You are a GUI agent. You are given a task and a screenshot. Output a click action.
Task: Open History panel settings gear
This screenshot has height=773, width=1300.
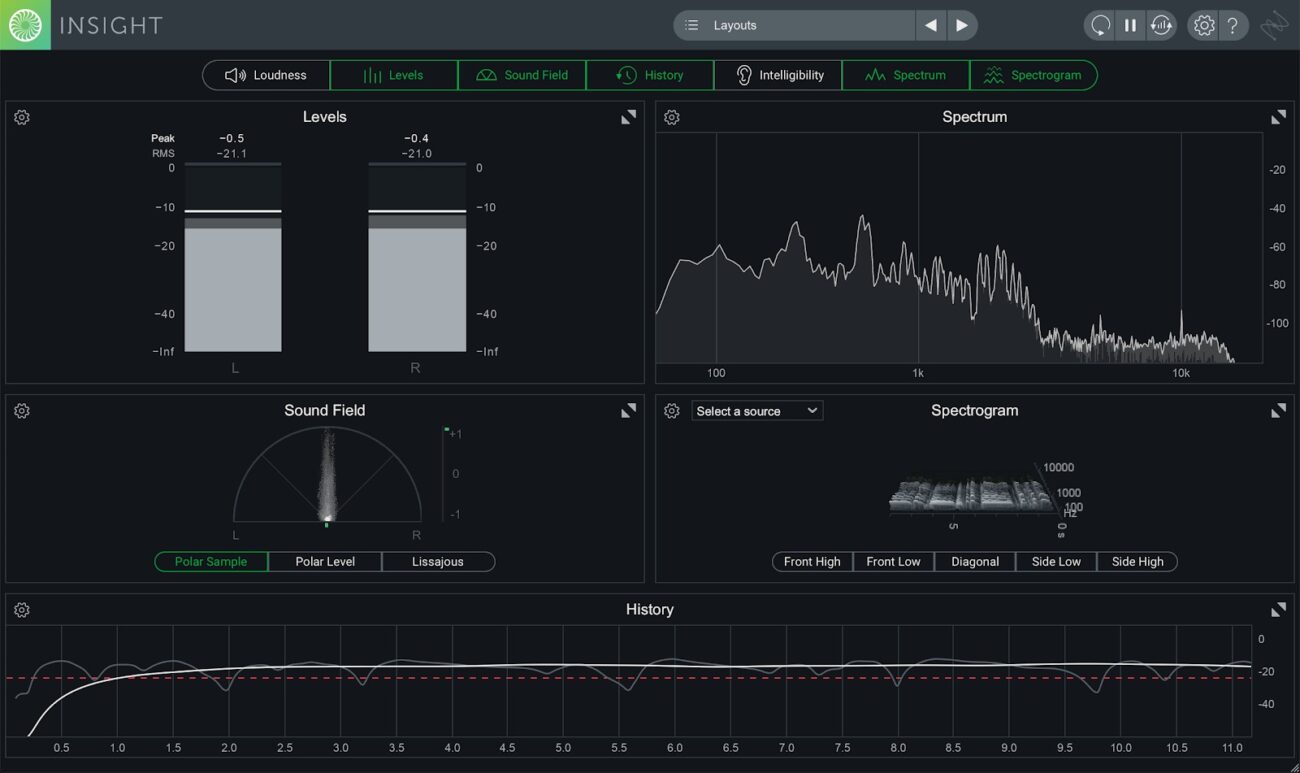[x=22, y=610]
